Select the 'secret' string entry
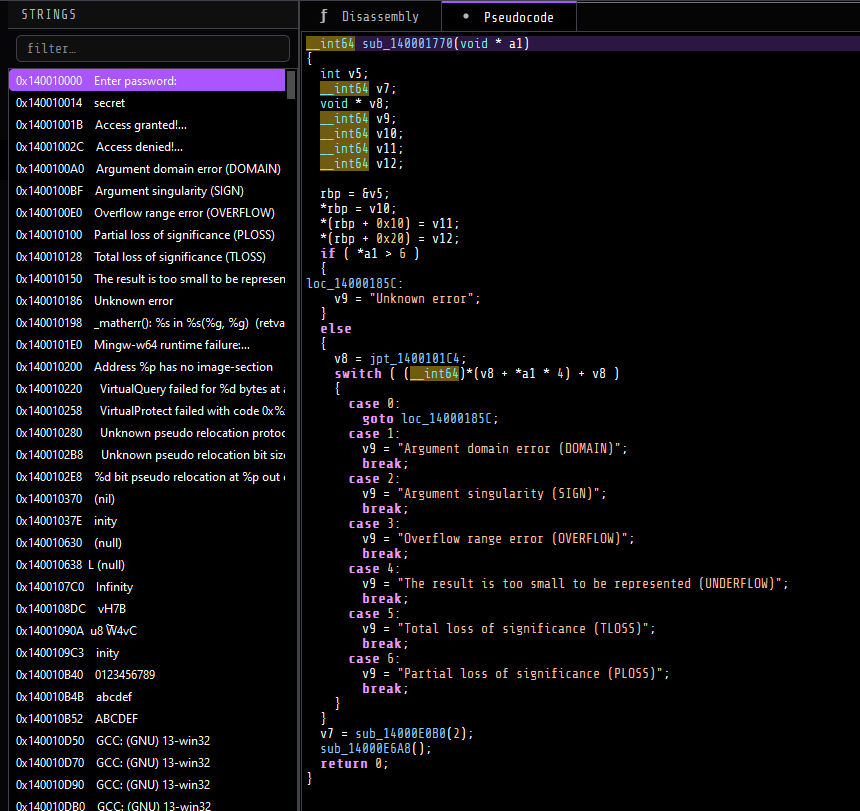This screenshot has height=811, width=860. pyautogui.click(x=147, y=103)
